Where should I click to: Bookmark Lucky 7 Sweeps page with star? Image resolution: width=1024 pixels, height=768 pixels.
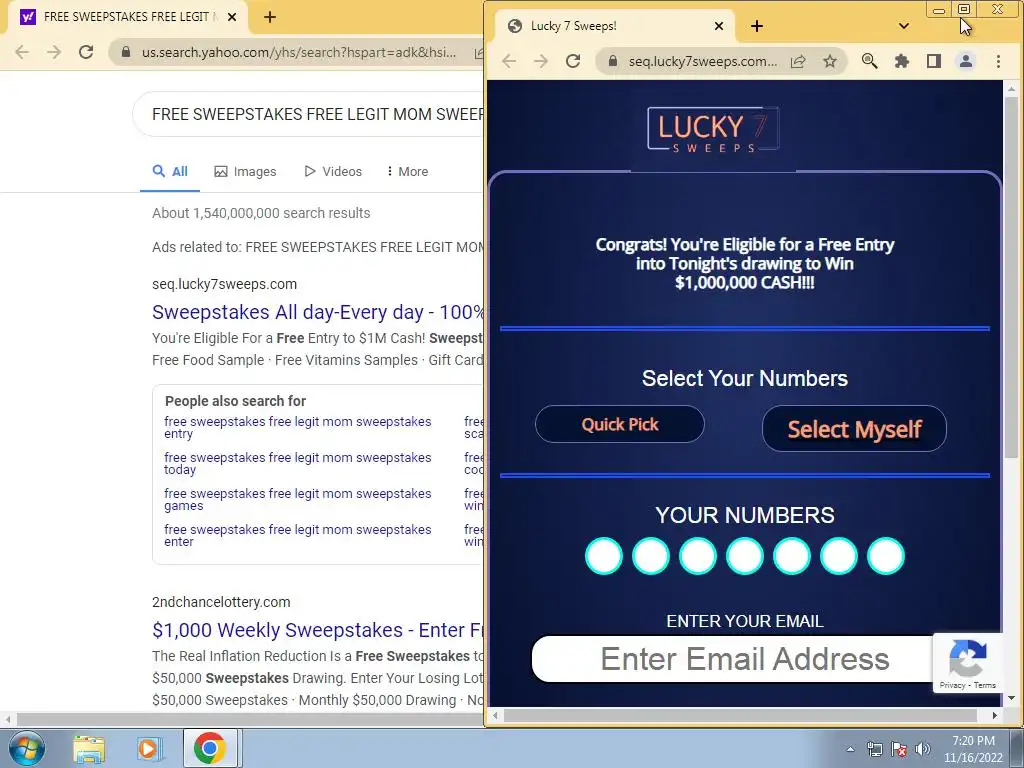tap(829, 61)
